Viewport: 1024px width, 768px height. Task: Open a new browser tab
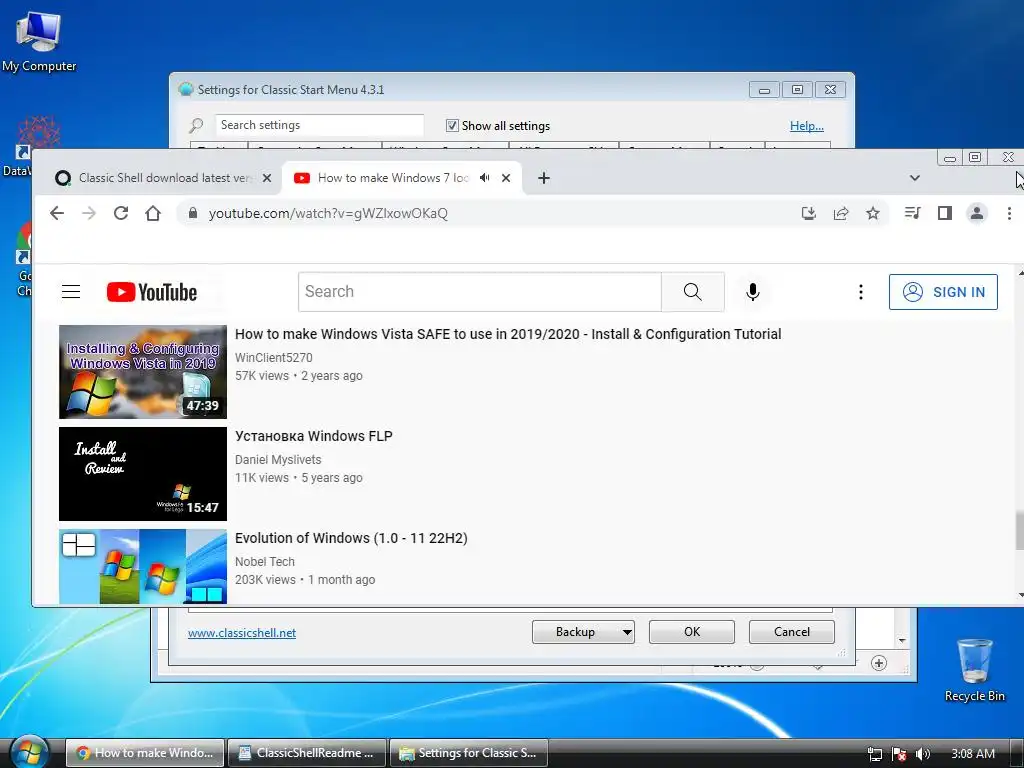tap(543, 178)
